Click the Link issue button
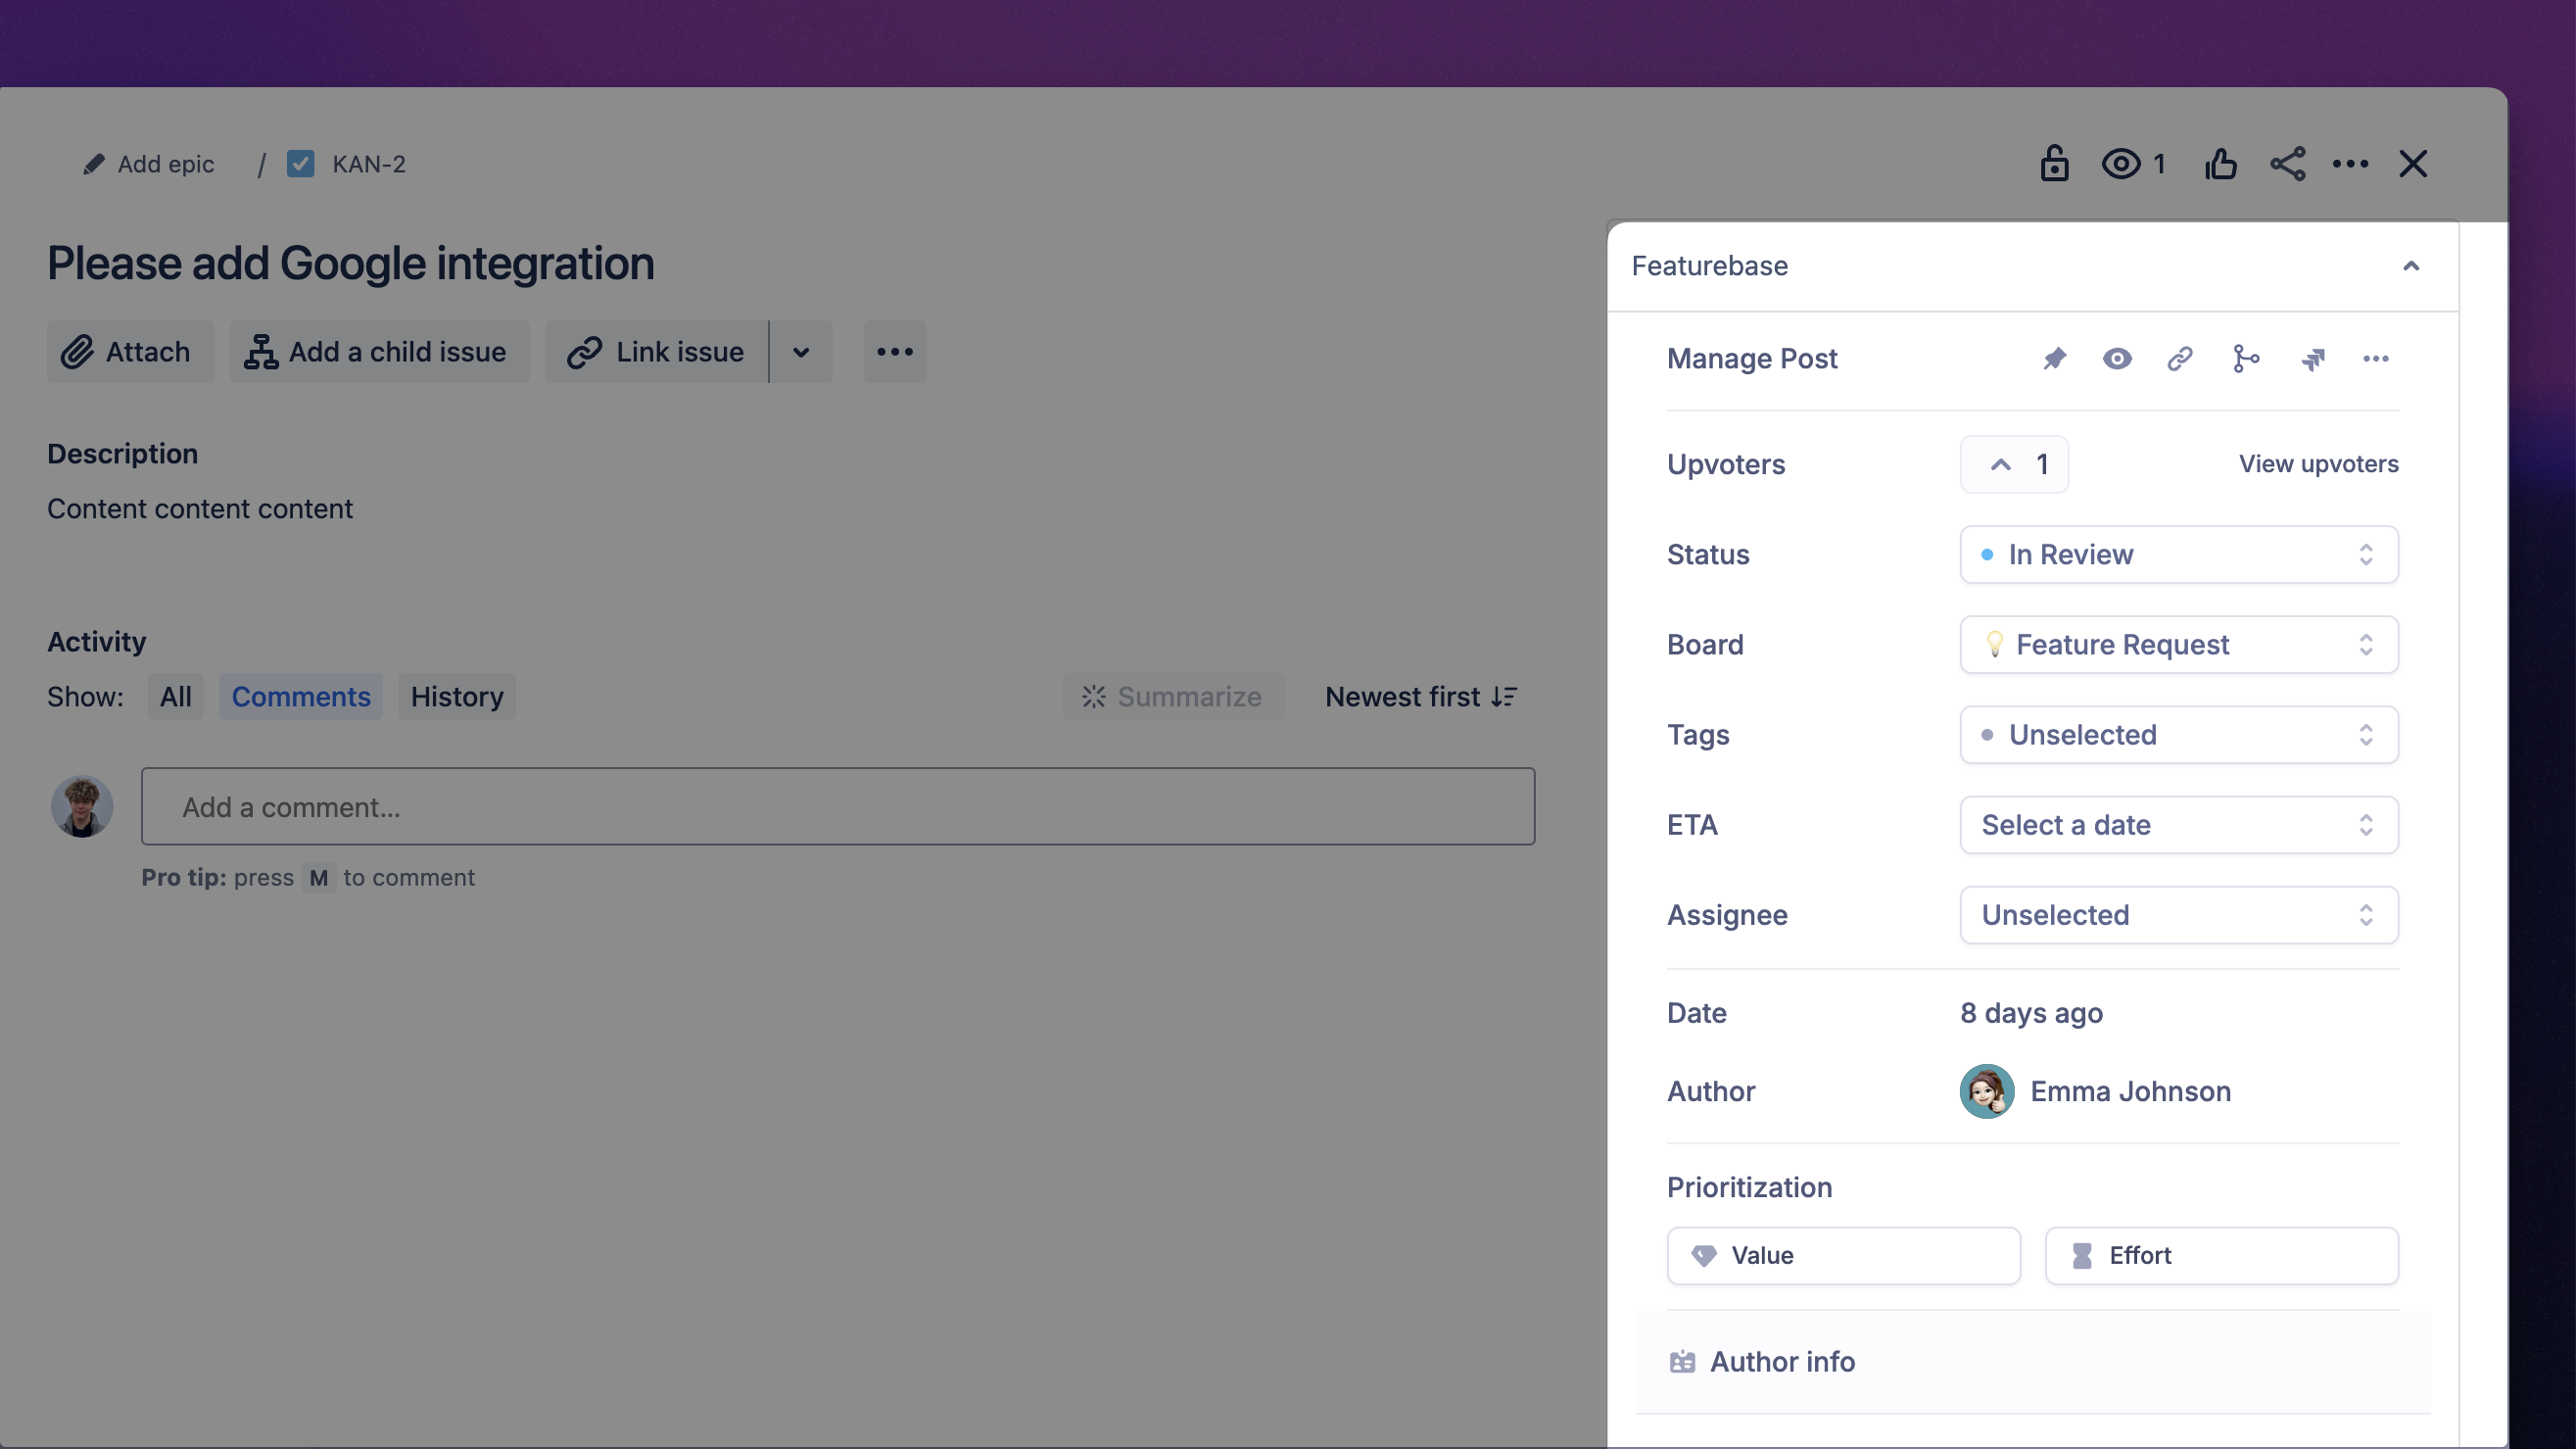Screen dimensions: 2576x1449 [656, 351]
